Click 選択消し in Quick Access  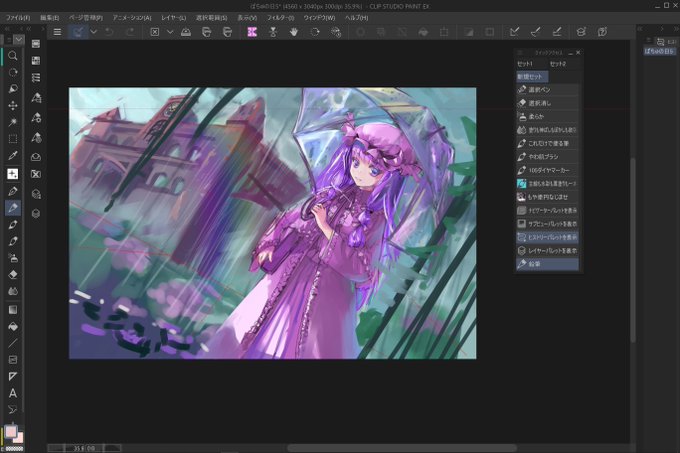coord(547,103)
